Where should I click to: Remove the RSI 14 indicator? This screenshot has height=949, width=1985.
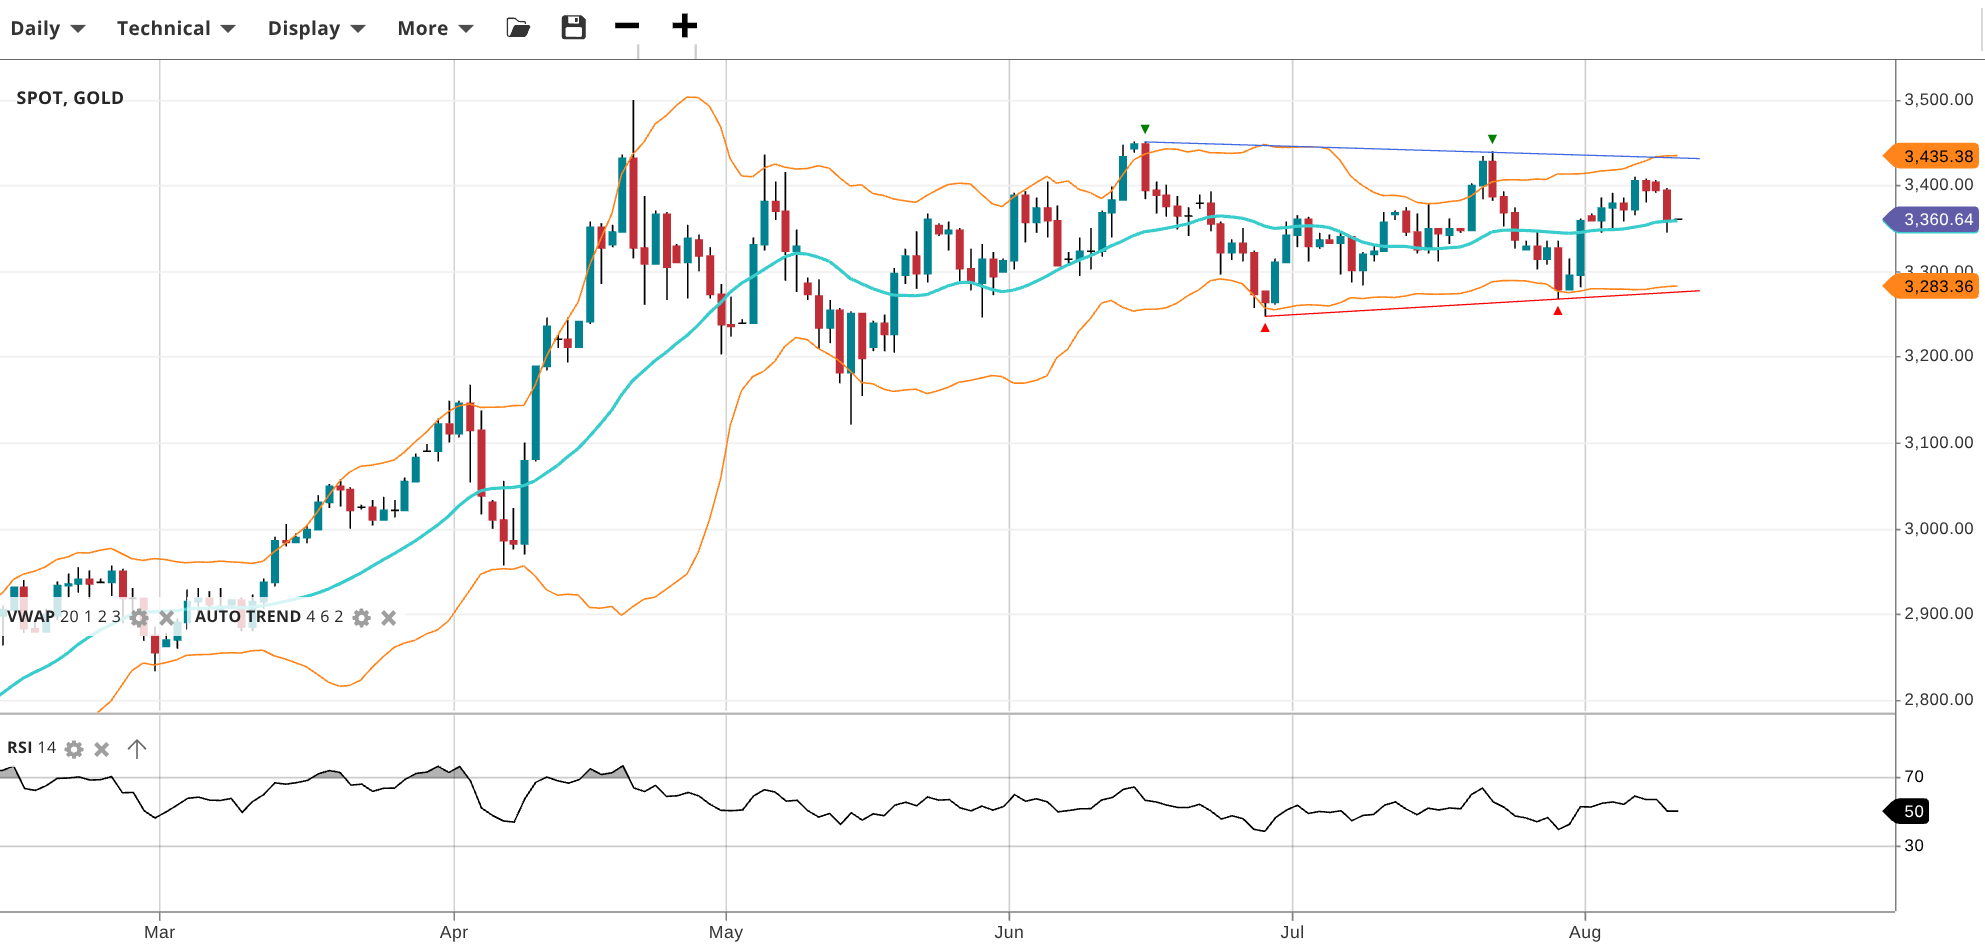(x=101, y=749)
